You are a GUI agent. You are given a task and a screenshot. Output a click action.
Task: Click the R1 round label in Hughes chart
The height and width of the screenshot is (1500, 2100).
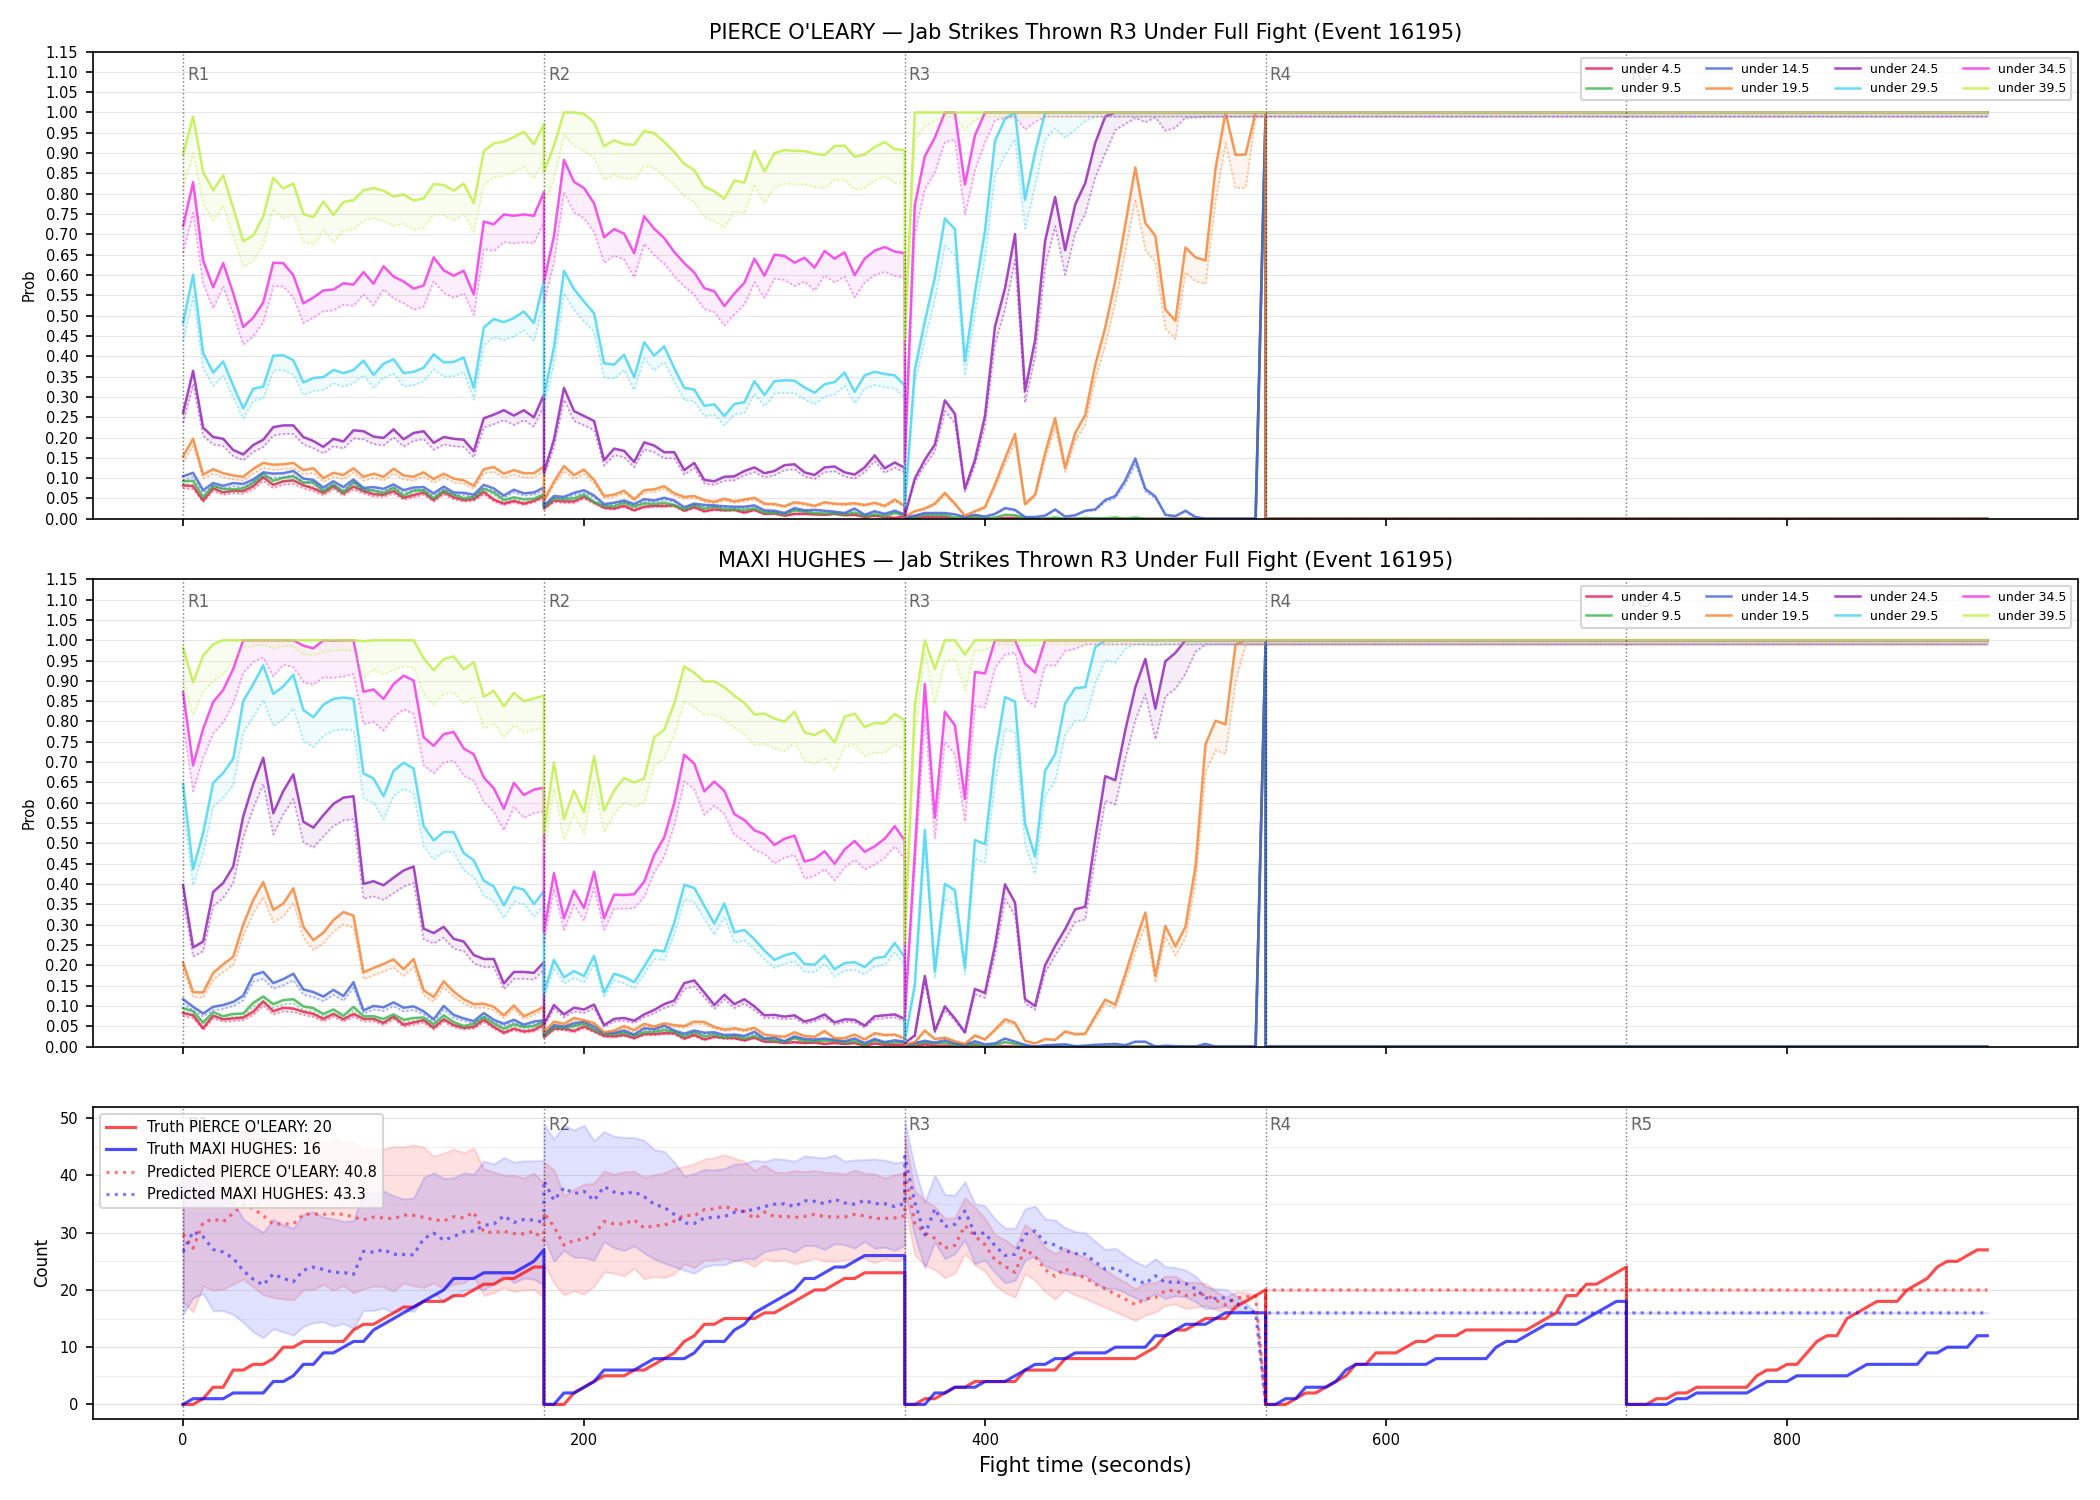point(198,601)
